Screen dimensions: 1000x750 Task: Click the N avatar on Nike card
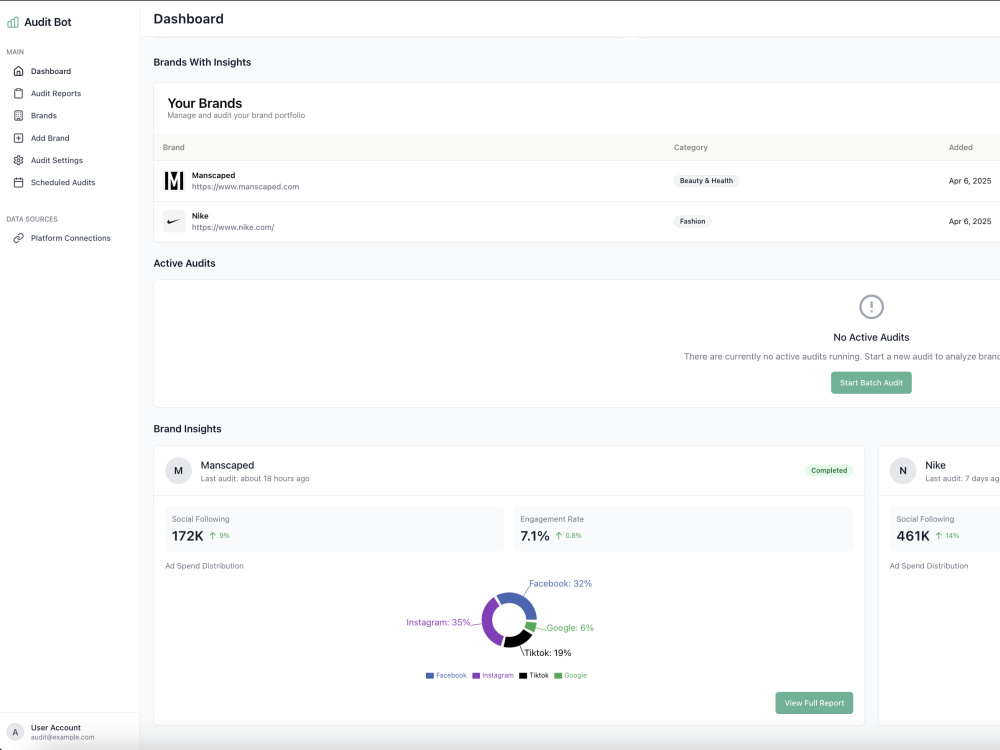903,471
